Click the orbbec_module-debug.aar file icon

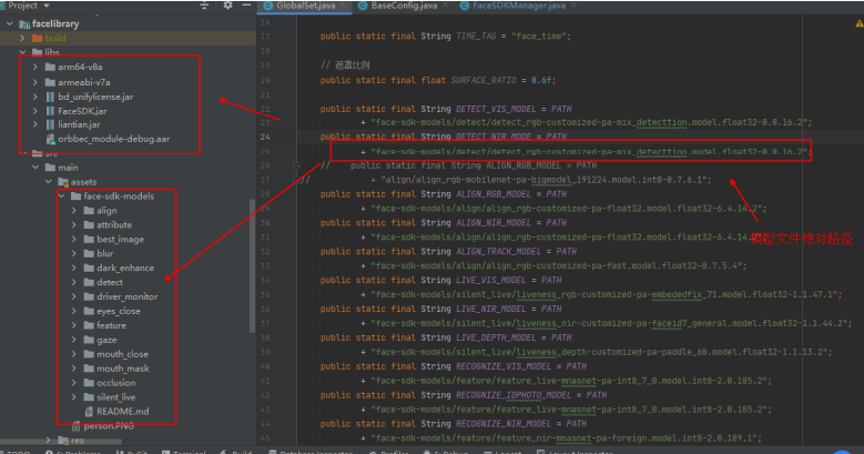click(x=50, y=139)
